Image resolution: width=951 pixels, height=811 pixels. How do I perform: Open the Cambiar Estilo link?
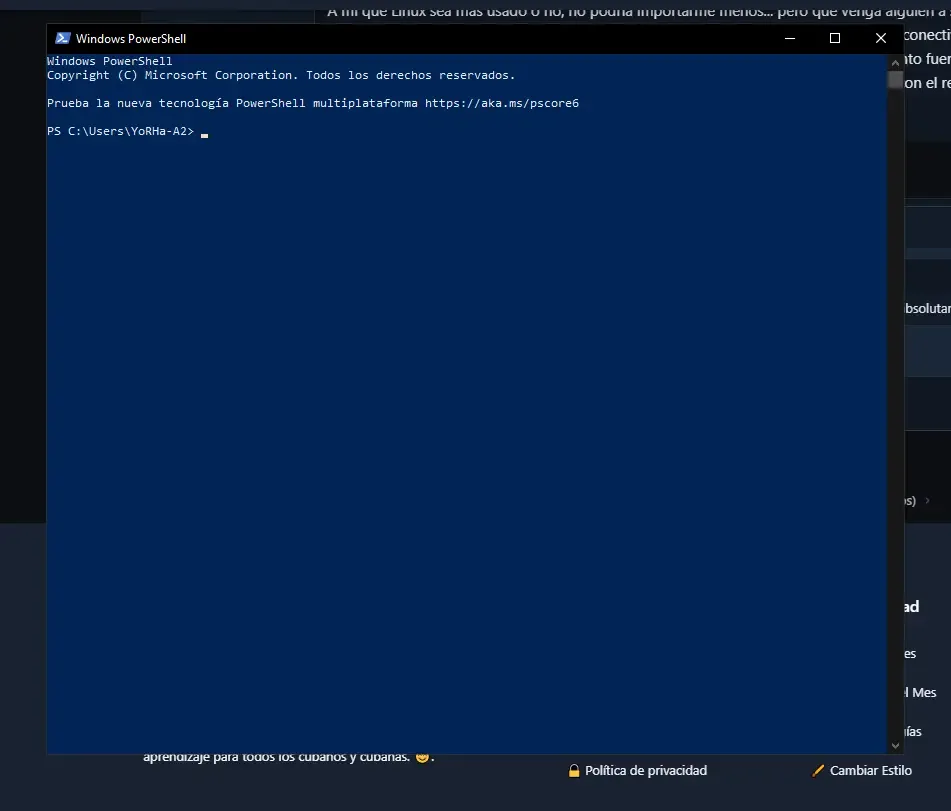(x=870, y=770)
